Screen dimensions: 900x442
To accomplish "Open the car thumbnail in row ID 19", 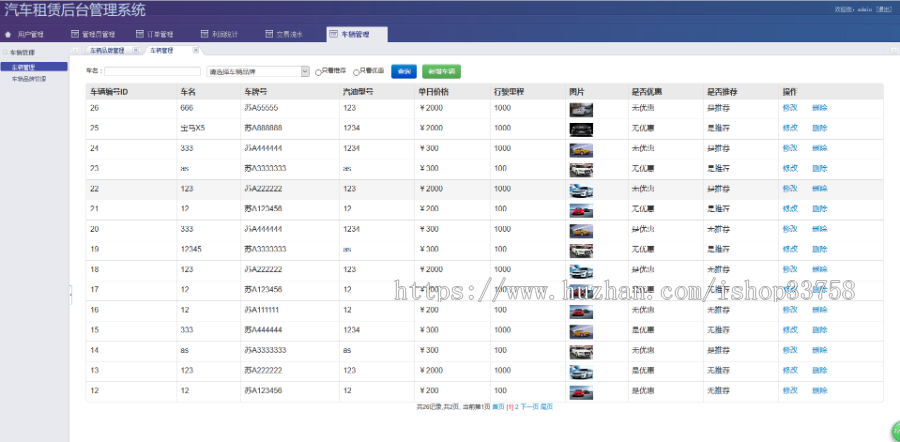I will pos(581,251).
